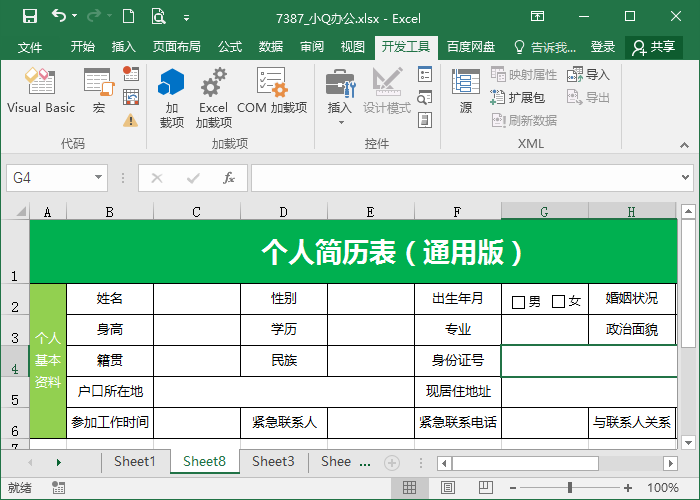Open the Add-ins (加载项) store icon
Image resolution: width=700 pixels, height=500 pixels.
click(171, 98)
